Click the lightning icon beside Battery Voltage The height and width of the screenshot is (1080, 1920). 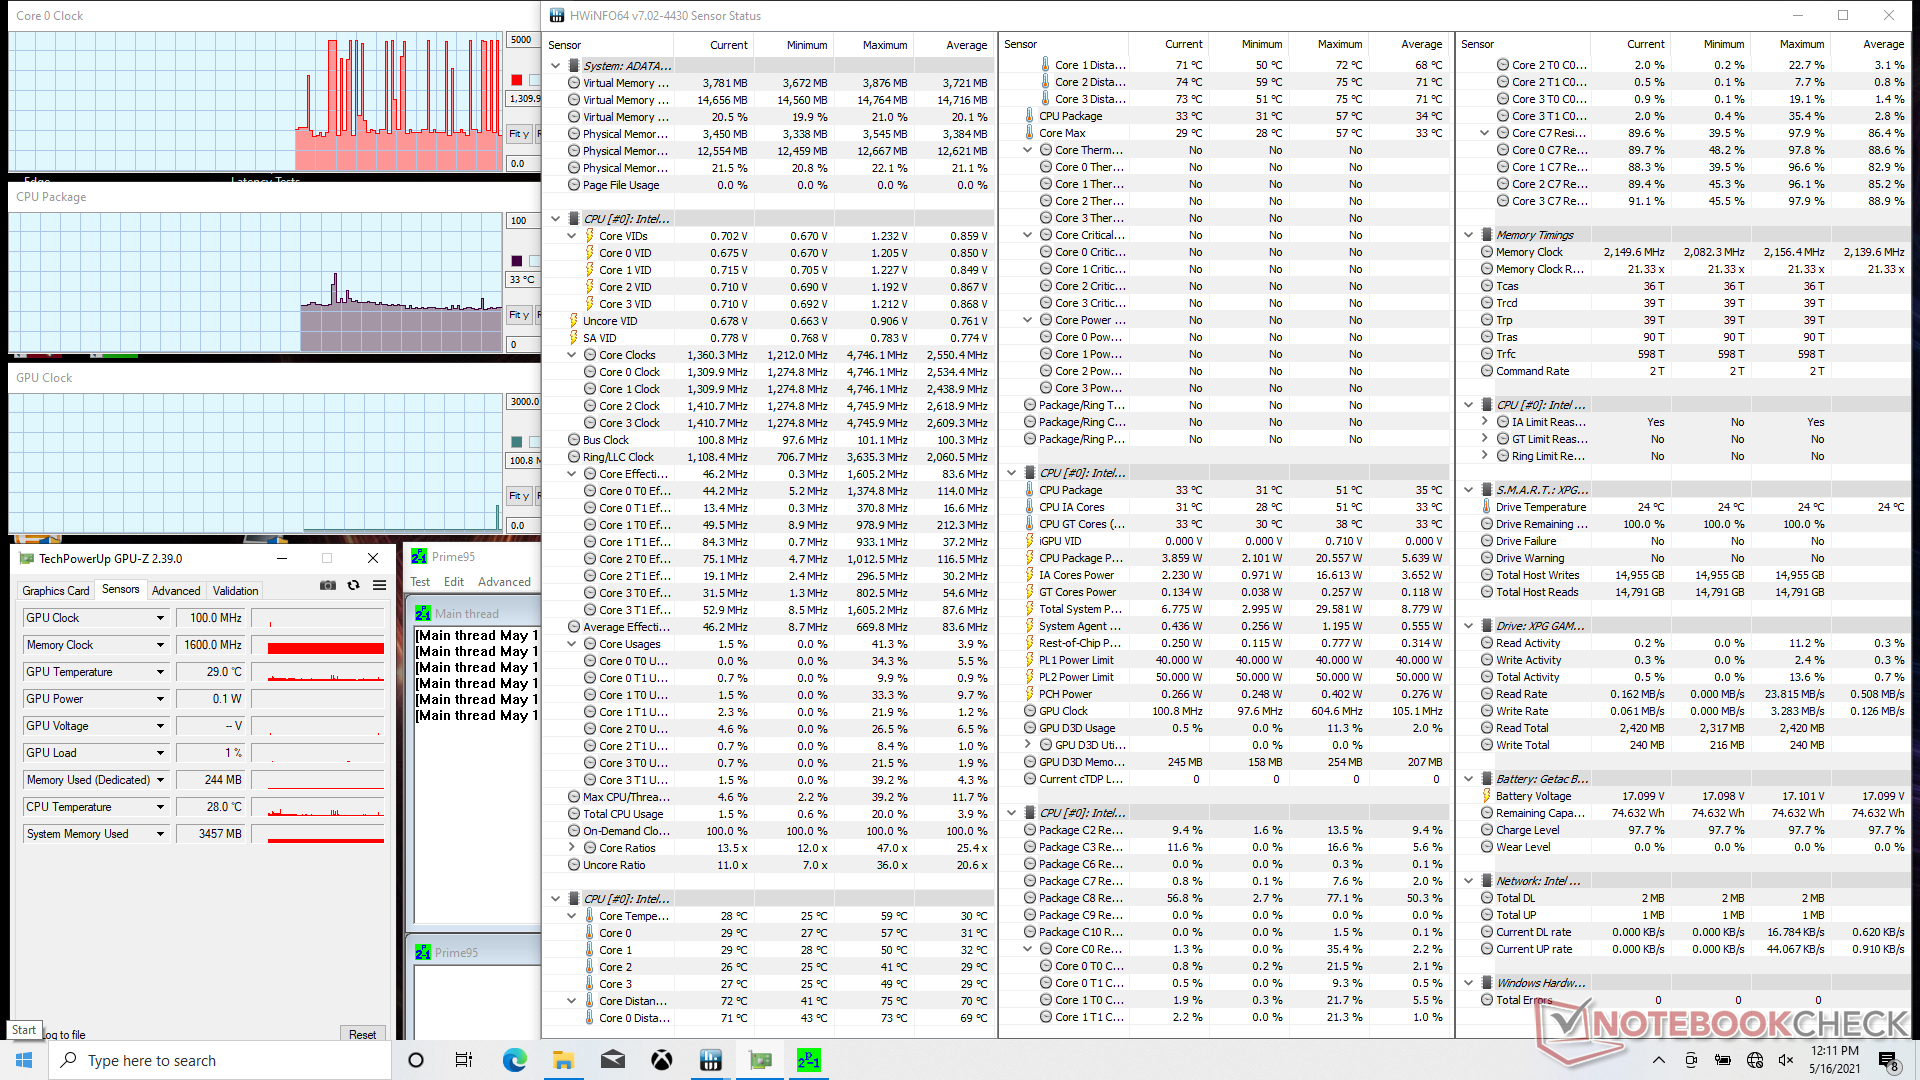coord(1486,796)
